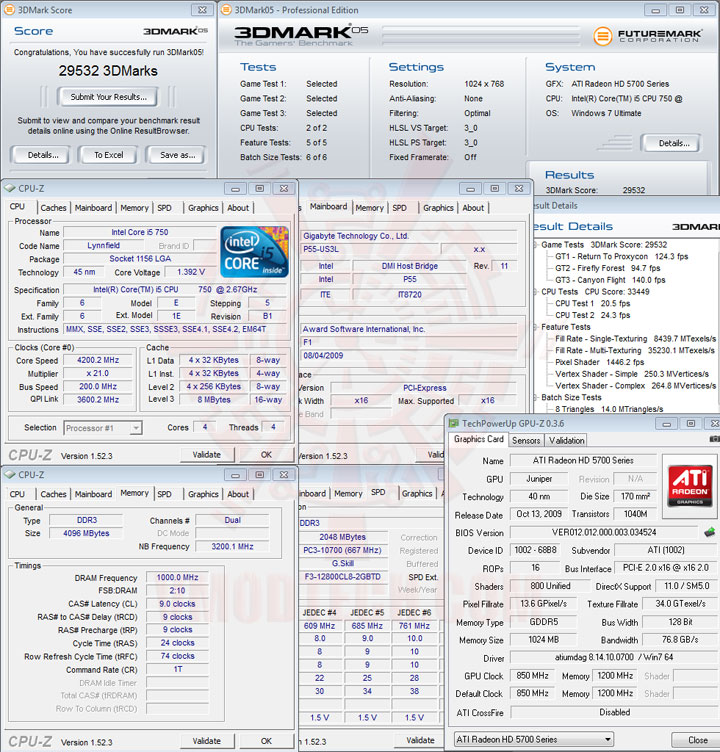
Task: Click the CAS# Latency '9.0 clocks' value
Action: 177,604
